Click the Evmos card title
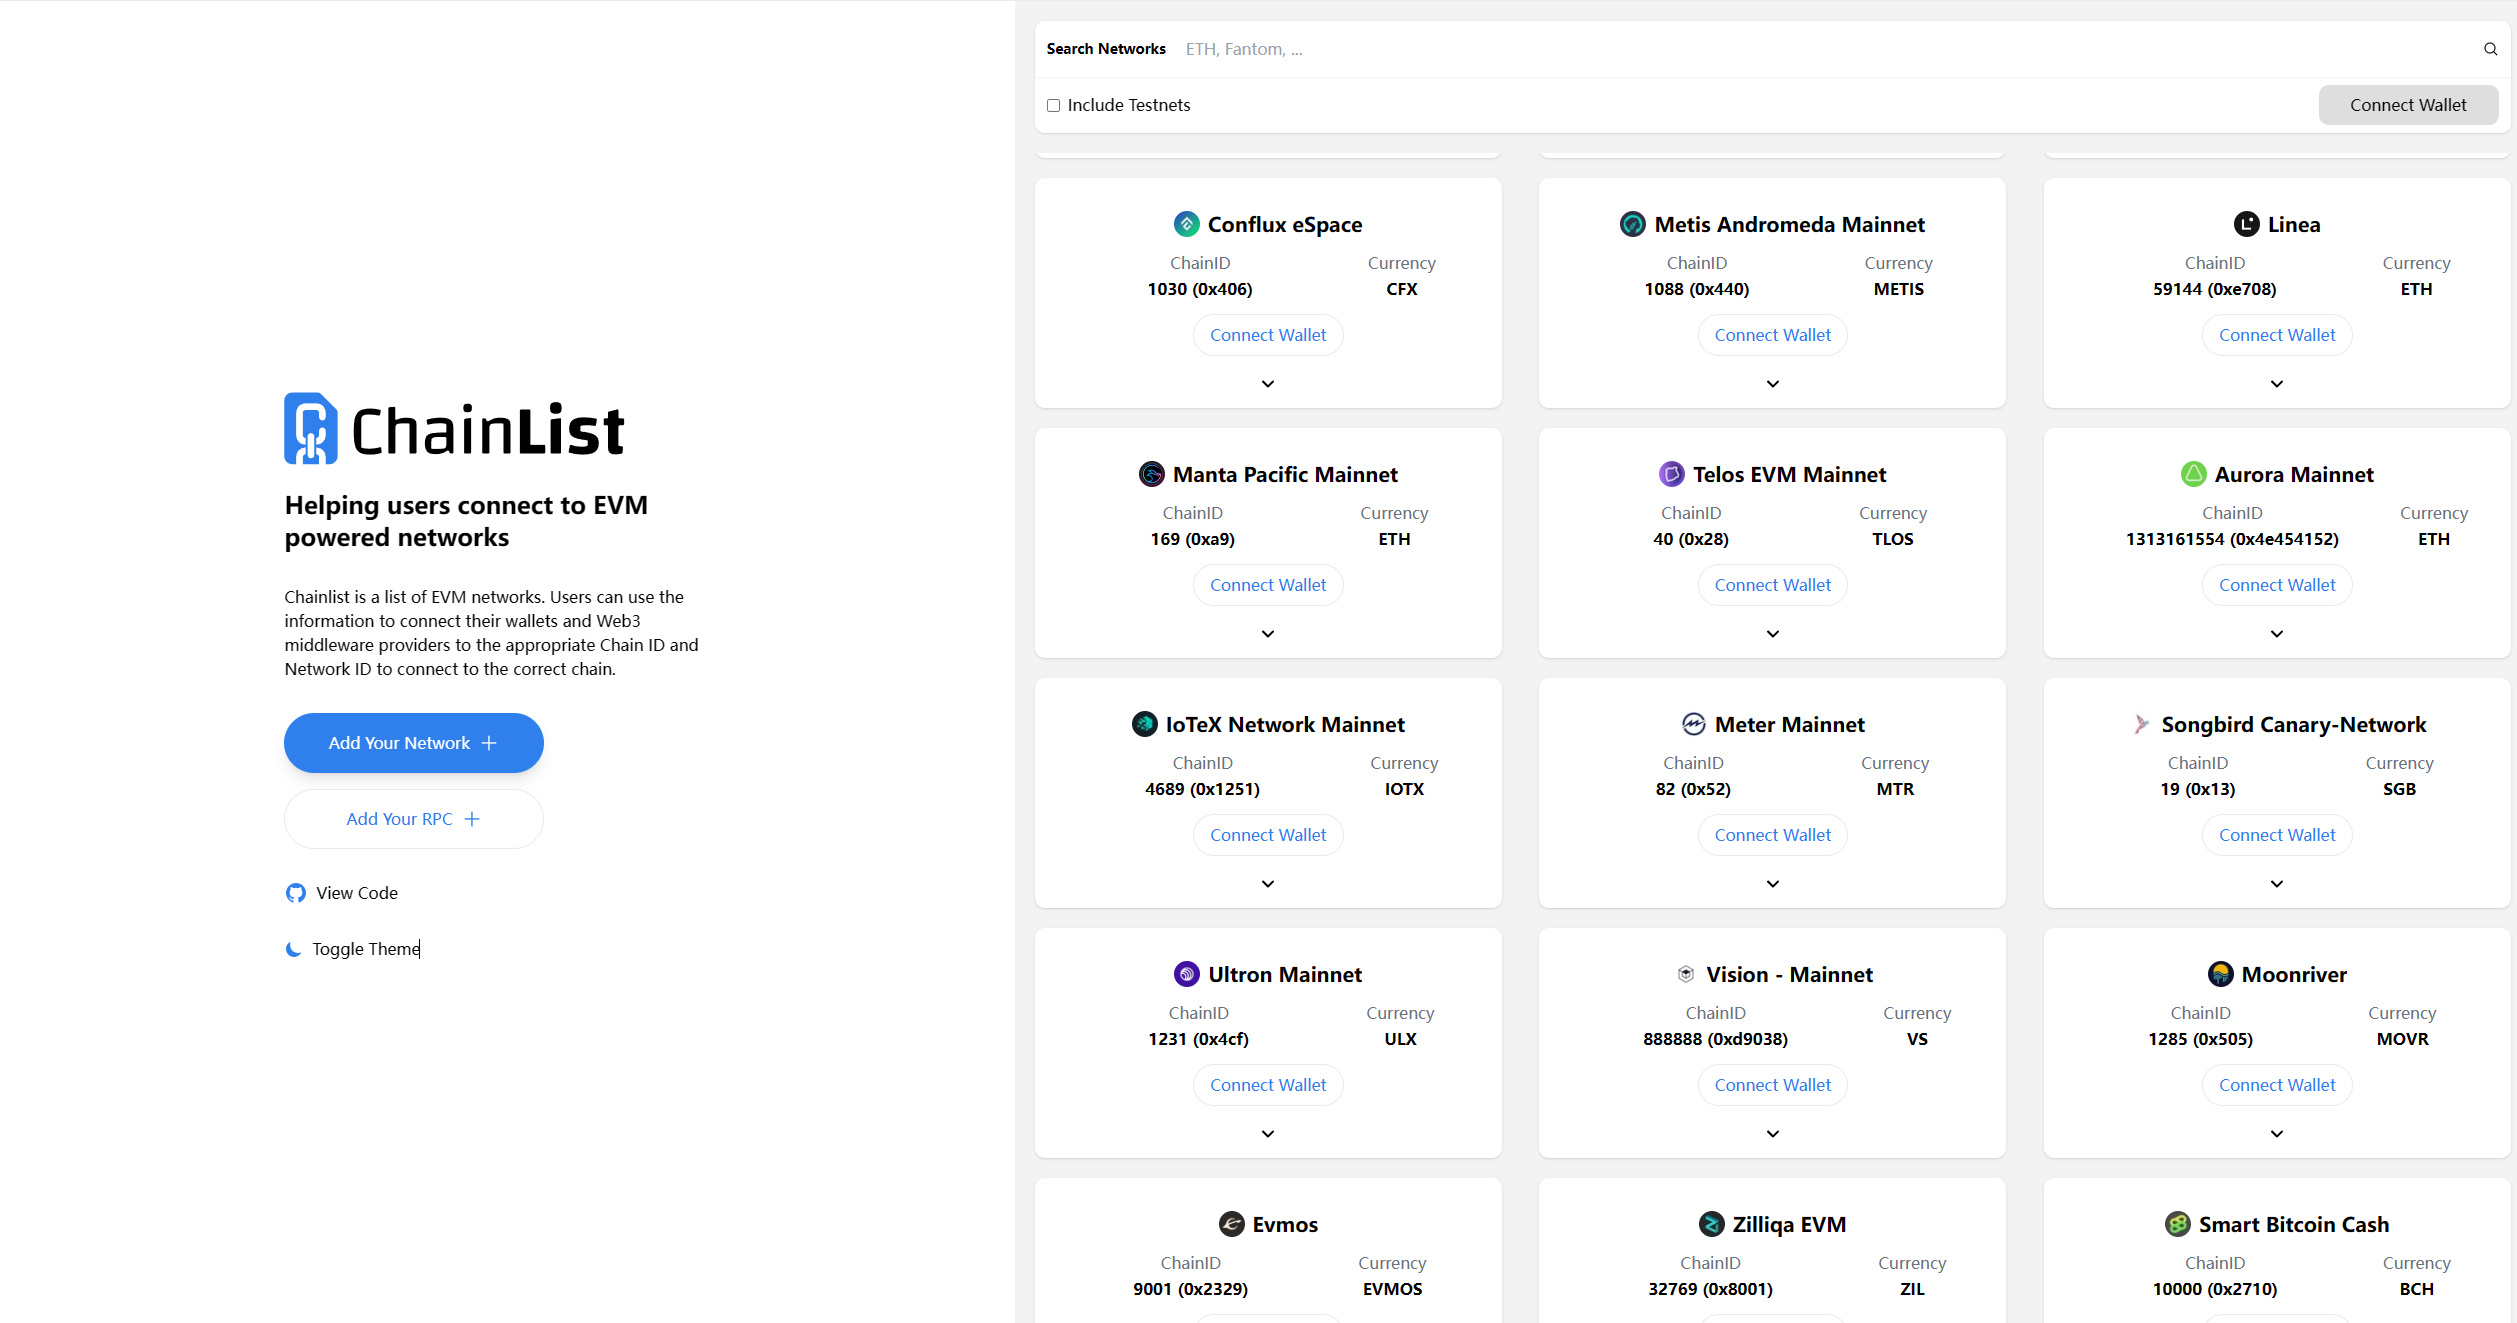The width and height of the screenshot is (2517, 1323). coord(1285,1224)
